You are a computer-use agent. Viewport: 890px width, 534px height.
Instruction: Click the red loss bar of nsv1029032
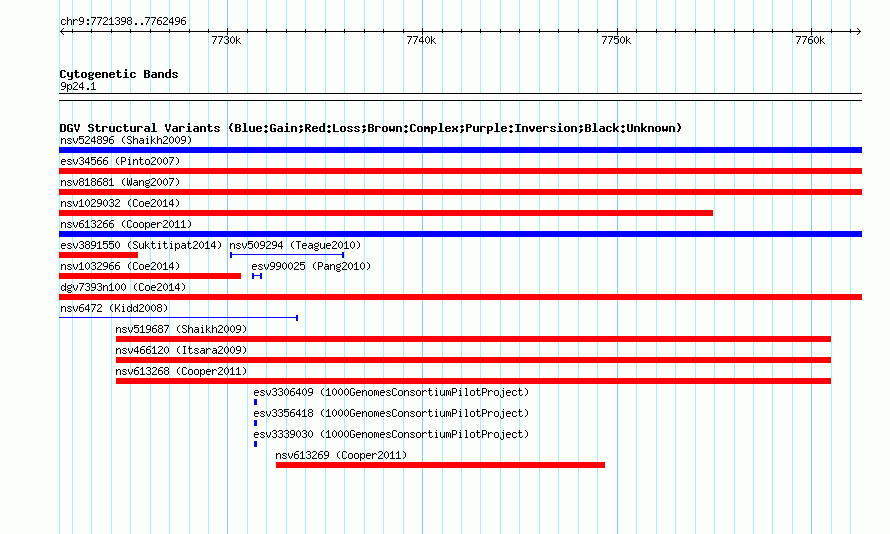tap(386, 213)
